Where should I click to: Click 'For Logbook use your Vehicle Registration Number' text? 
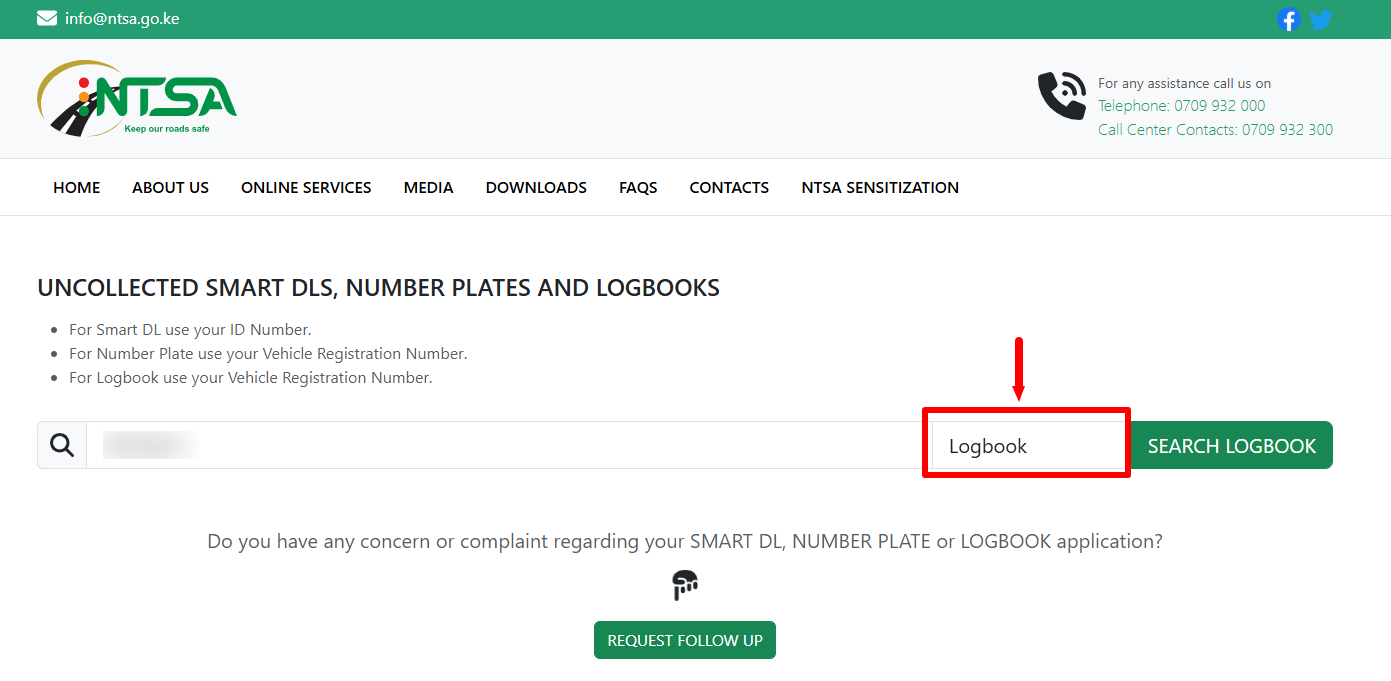[x=251, y=378]
